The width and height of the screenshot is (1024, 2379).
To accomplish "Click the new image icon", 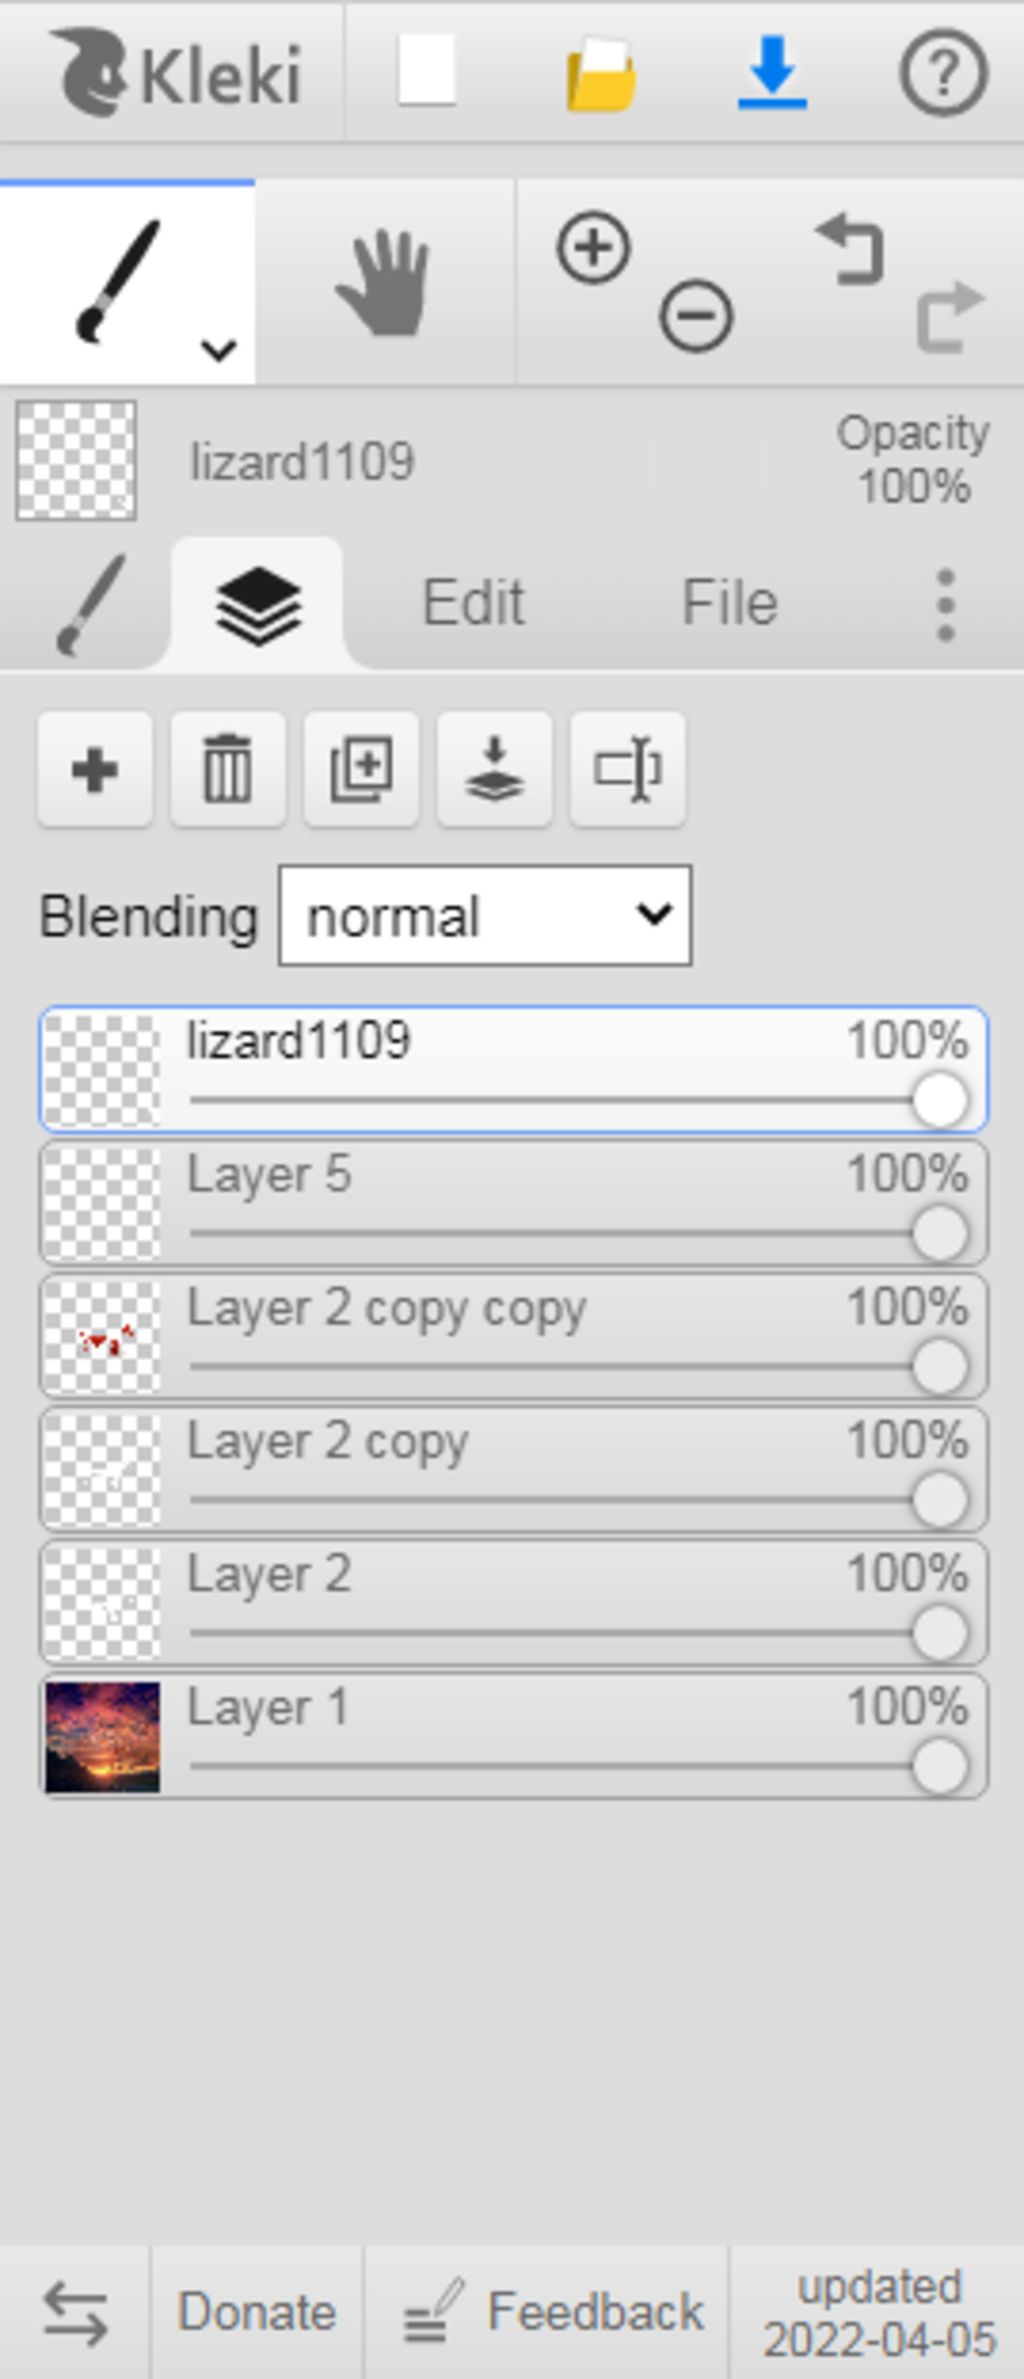I will click(x=428, y=70).
